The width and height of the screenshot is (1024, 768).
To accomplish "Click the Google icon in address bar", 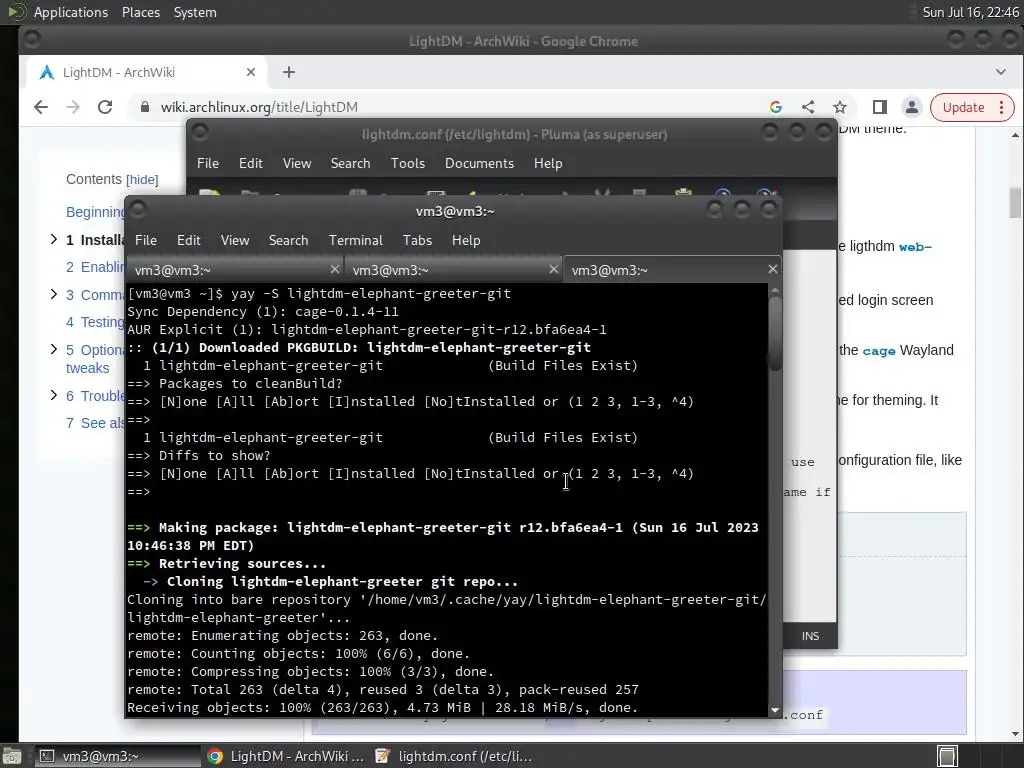I will 776,107.
